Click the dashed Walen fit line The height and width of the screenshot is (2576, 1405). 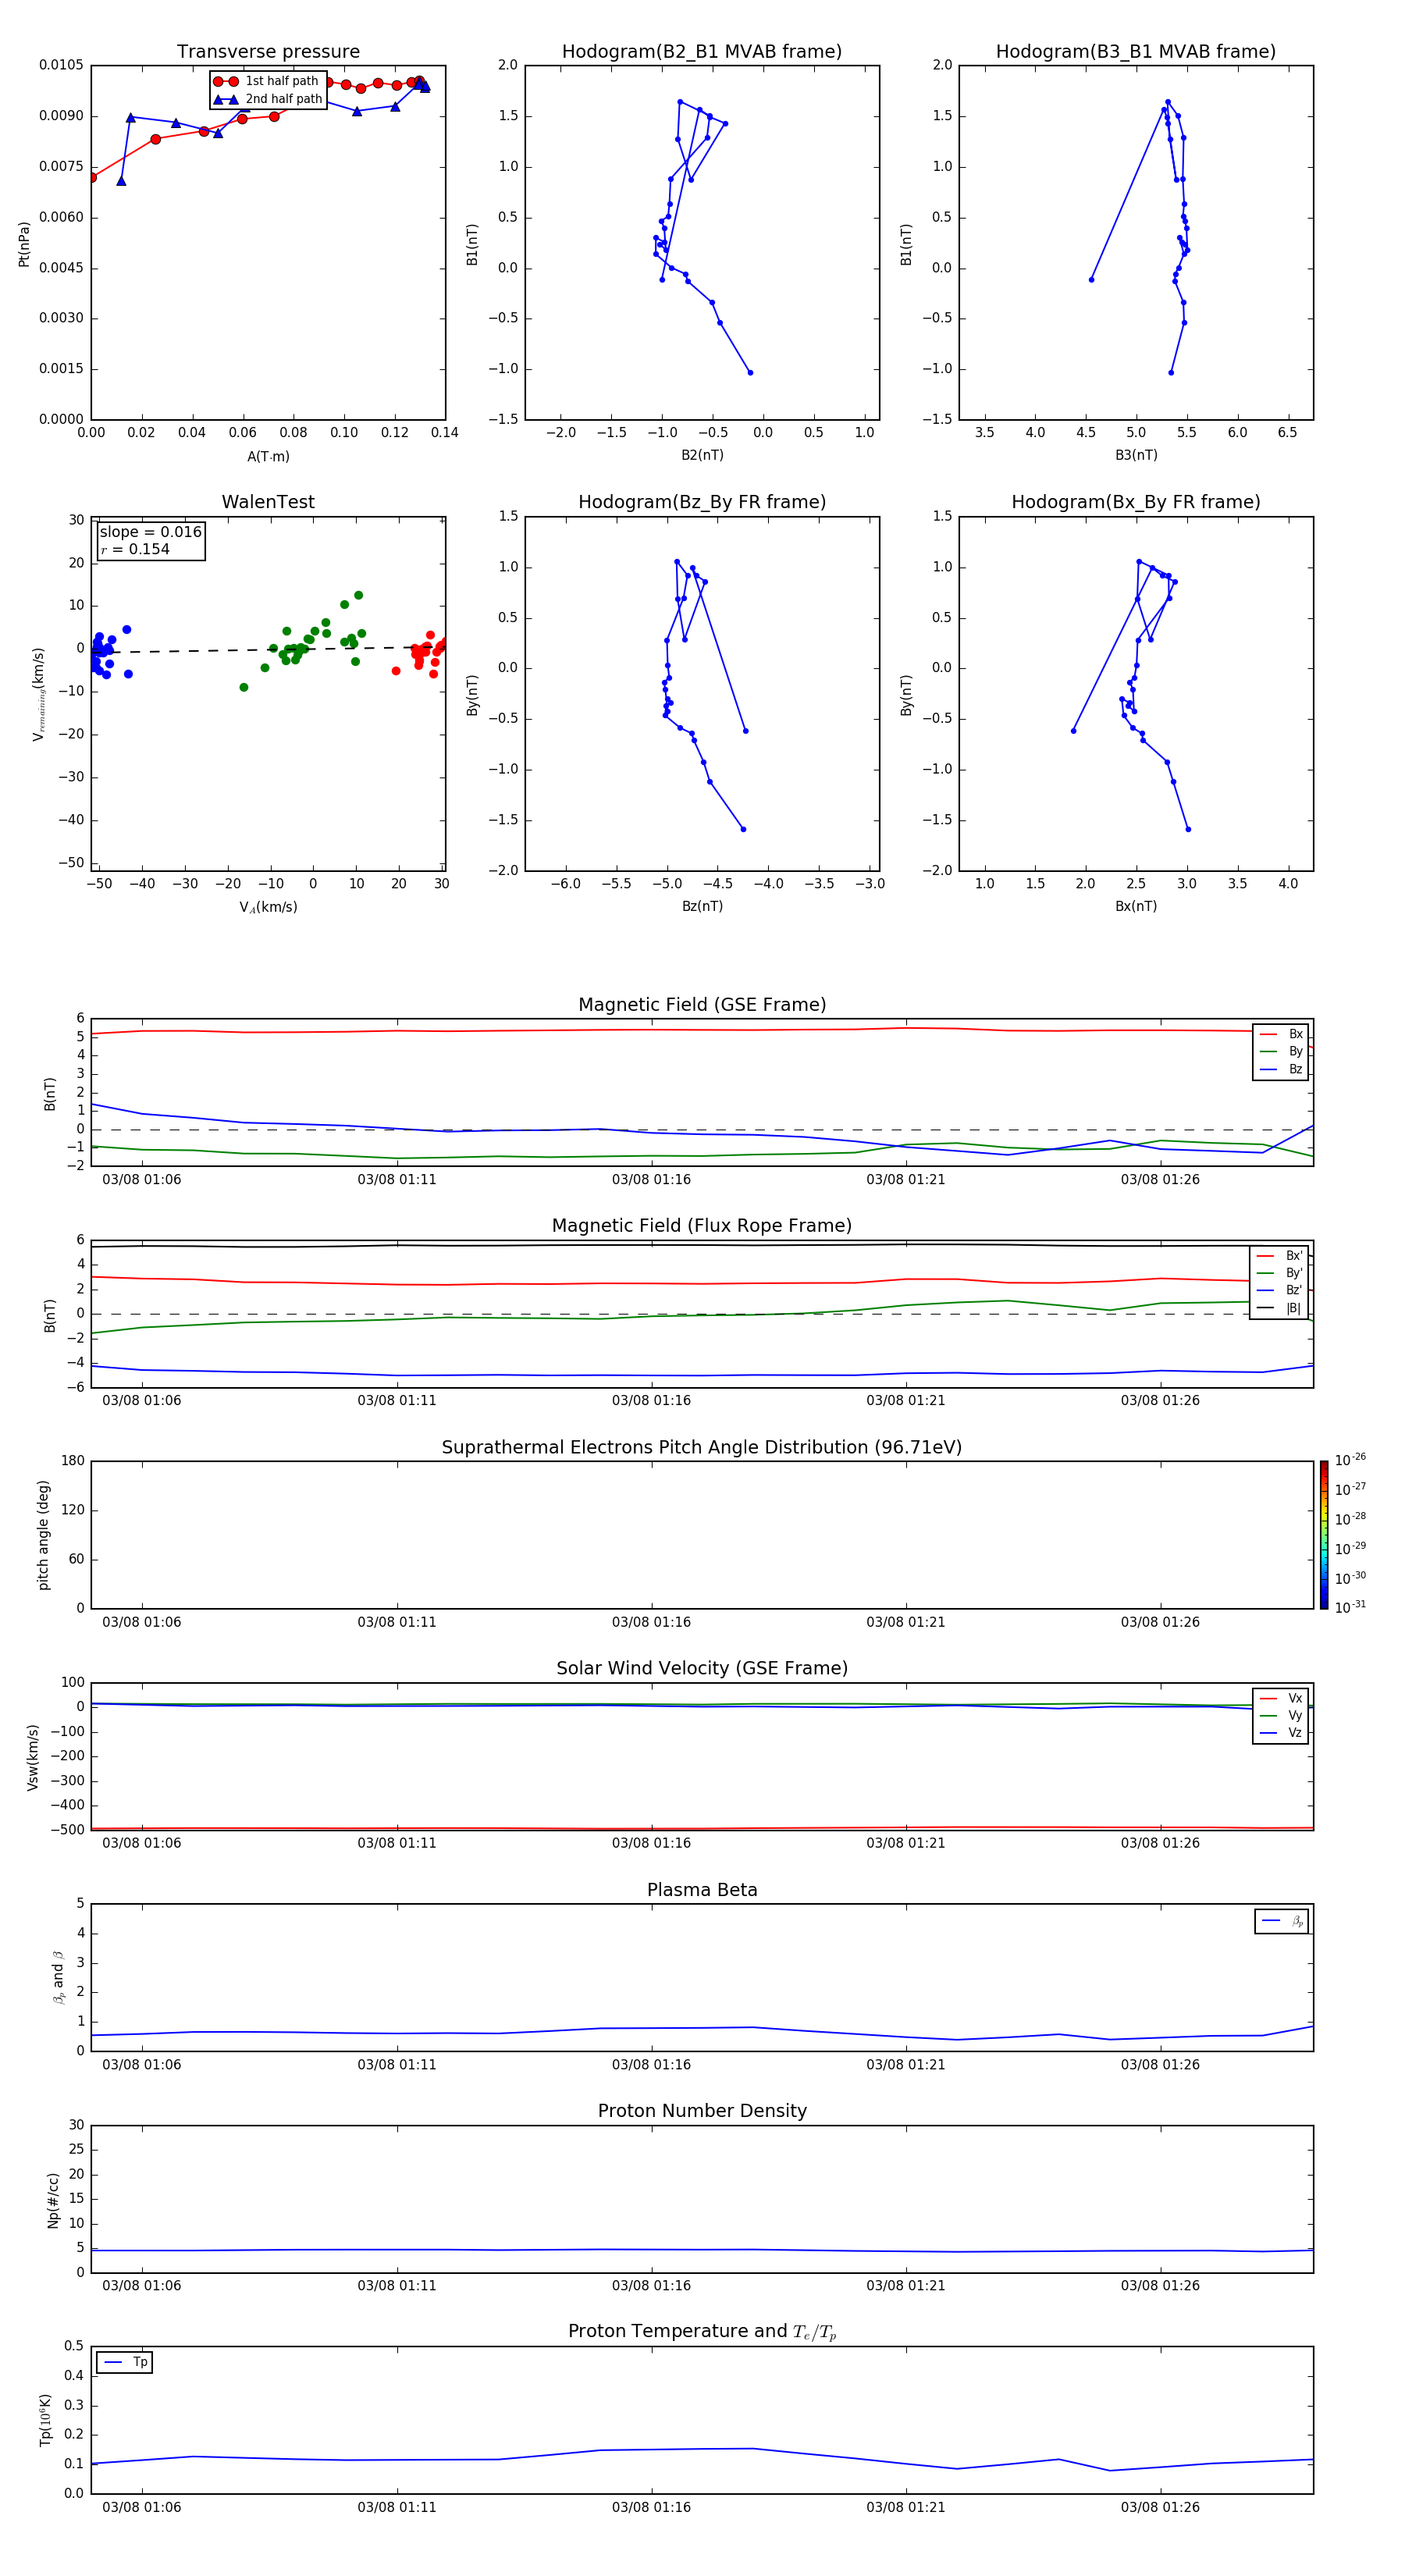pyautogui.click(x=268, y=650)
